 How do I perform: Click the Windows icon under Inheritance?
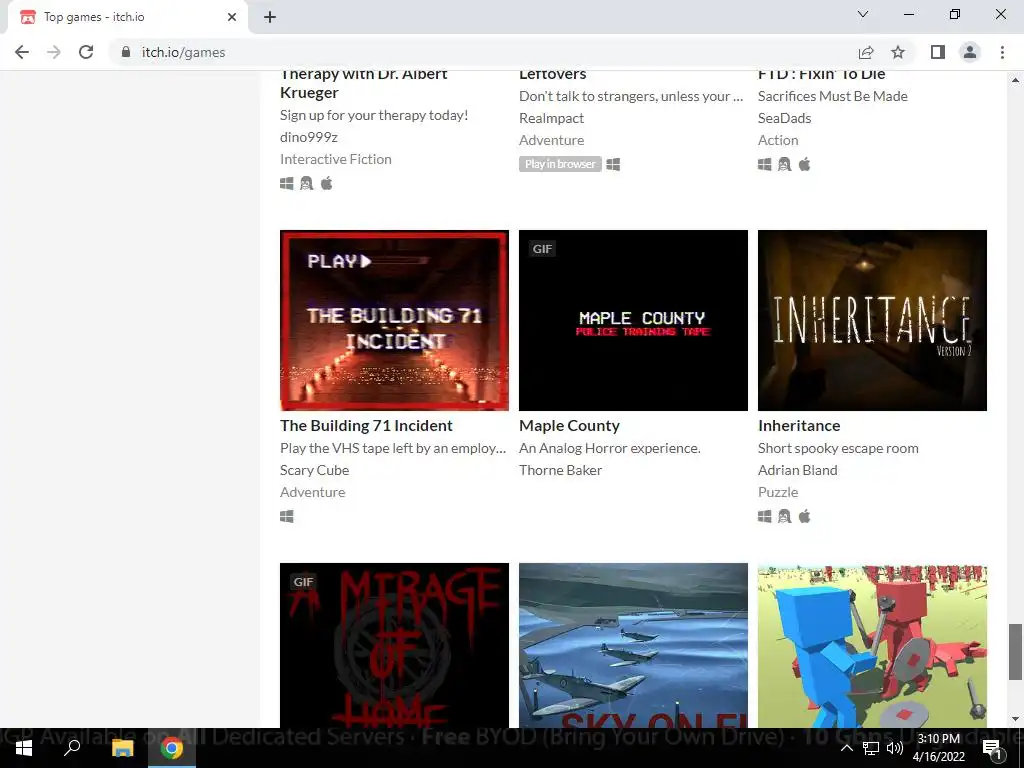(765, 516)
